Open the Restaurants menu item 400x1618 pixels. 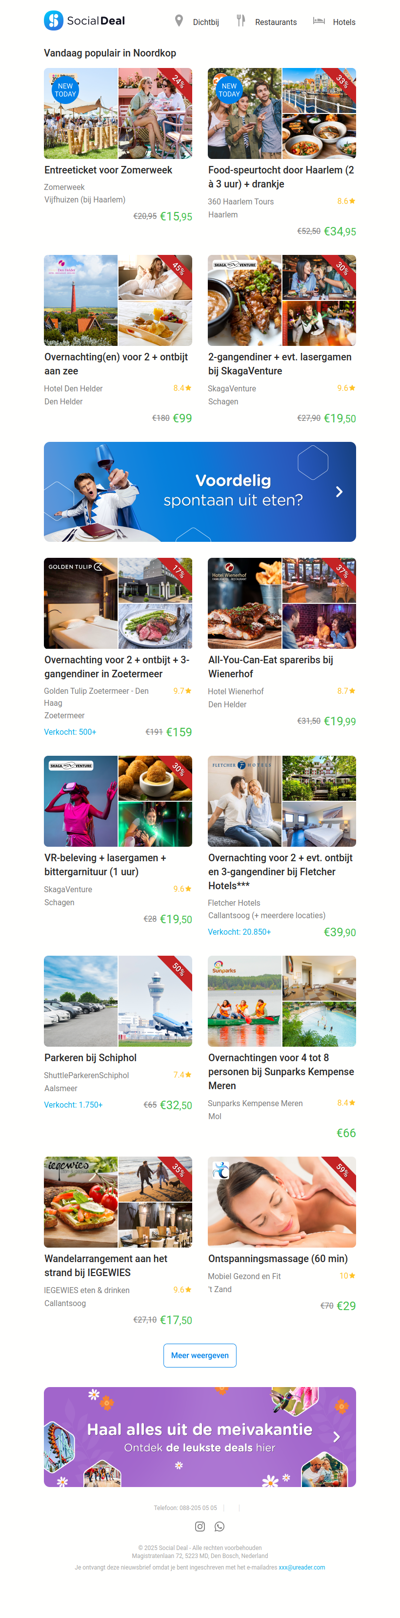276,22
